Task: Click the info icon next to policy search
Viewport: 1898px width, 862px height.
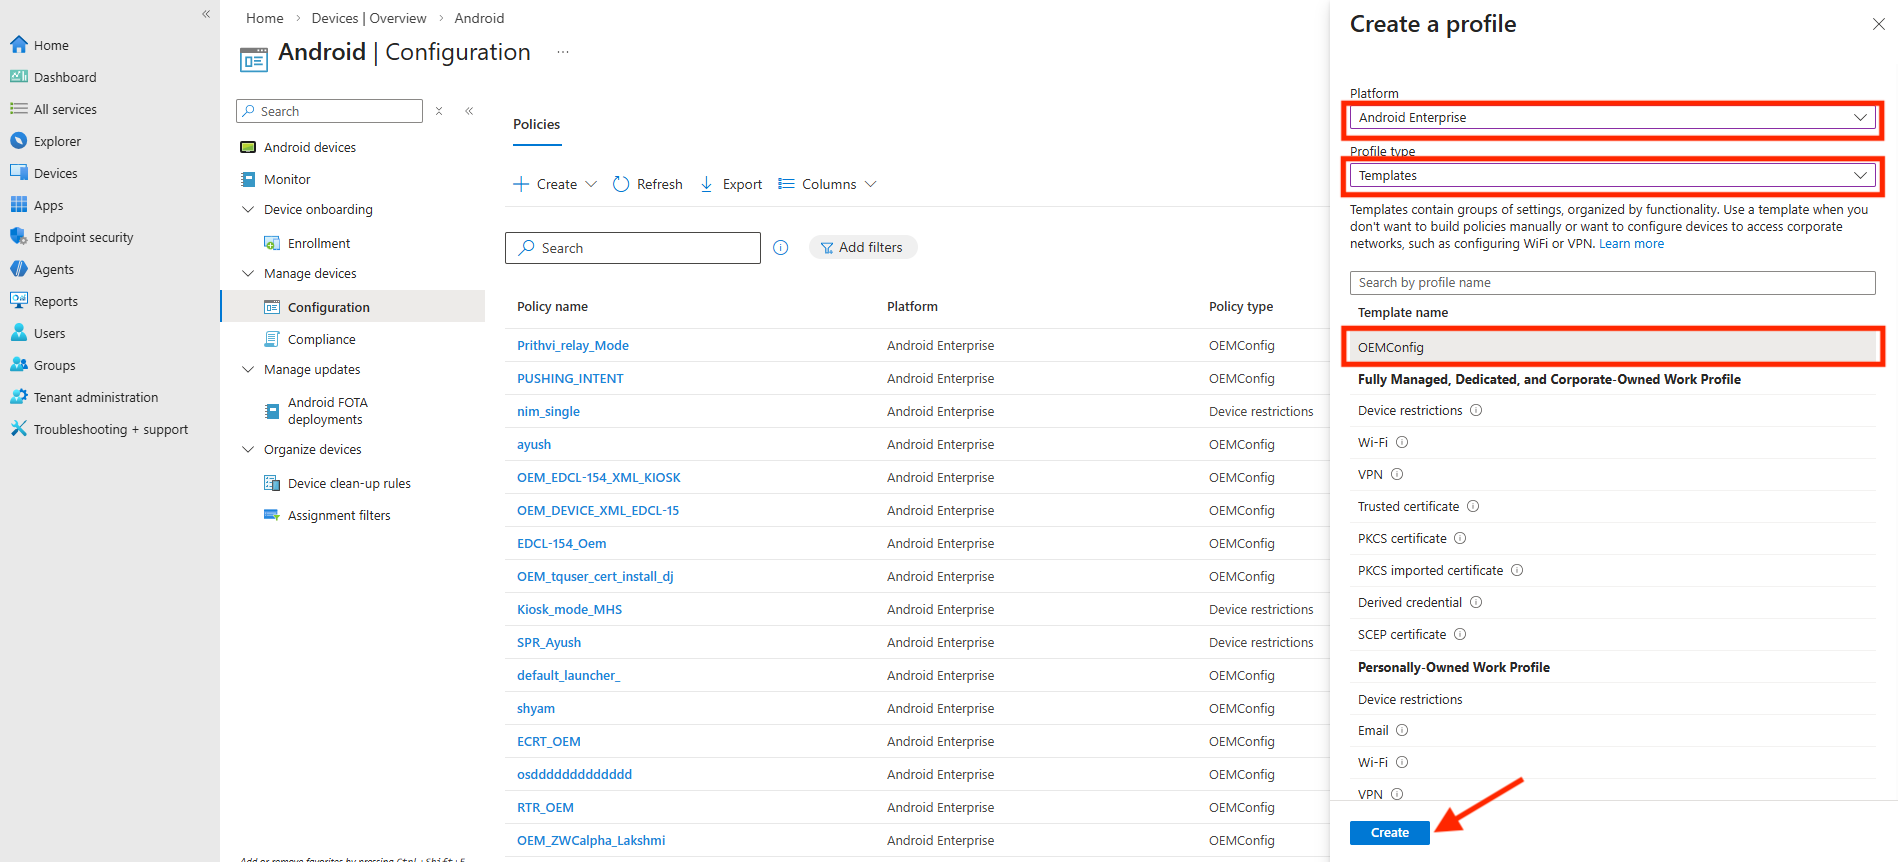Action: pyautogui.click(x=781, y=248)
